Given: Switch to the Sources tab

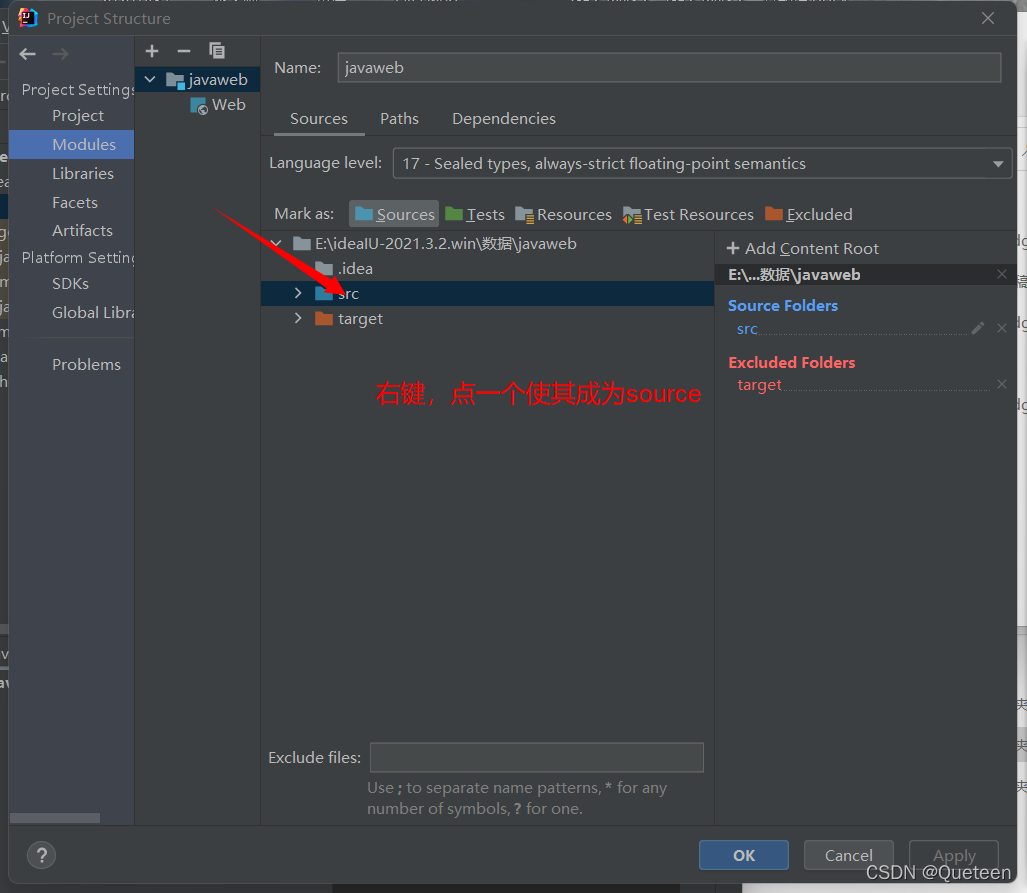Looking at the screenshot, I should [x=319, y=119].
